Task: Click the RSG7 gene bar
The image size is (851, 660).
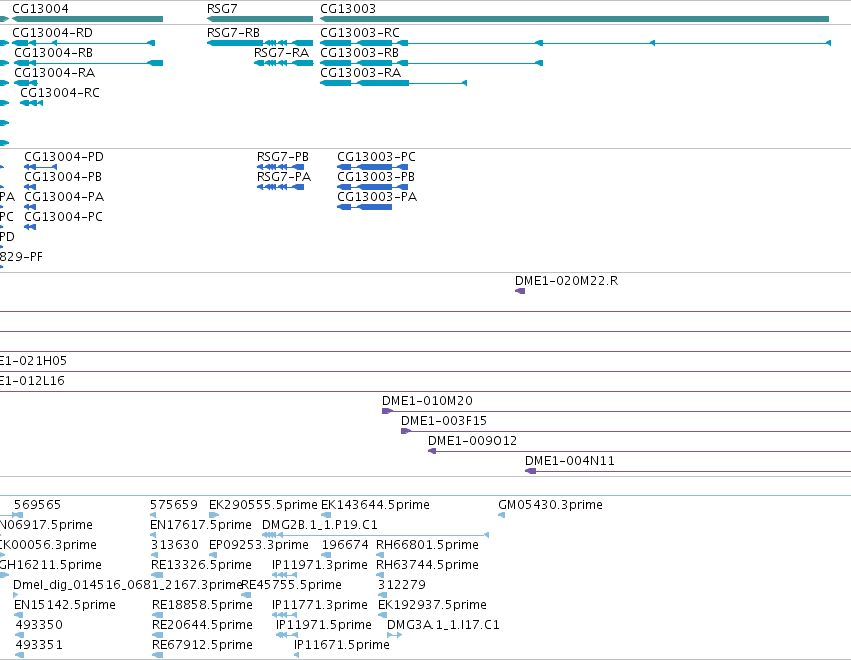Action: 260,19
